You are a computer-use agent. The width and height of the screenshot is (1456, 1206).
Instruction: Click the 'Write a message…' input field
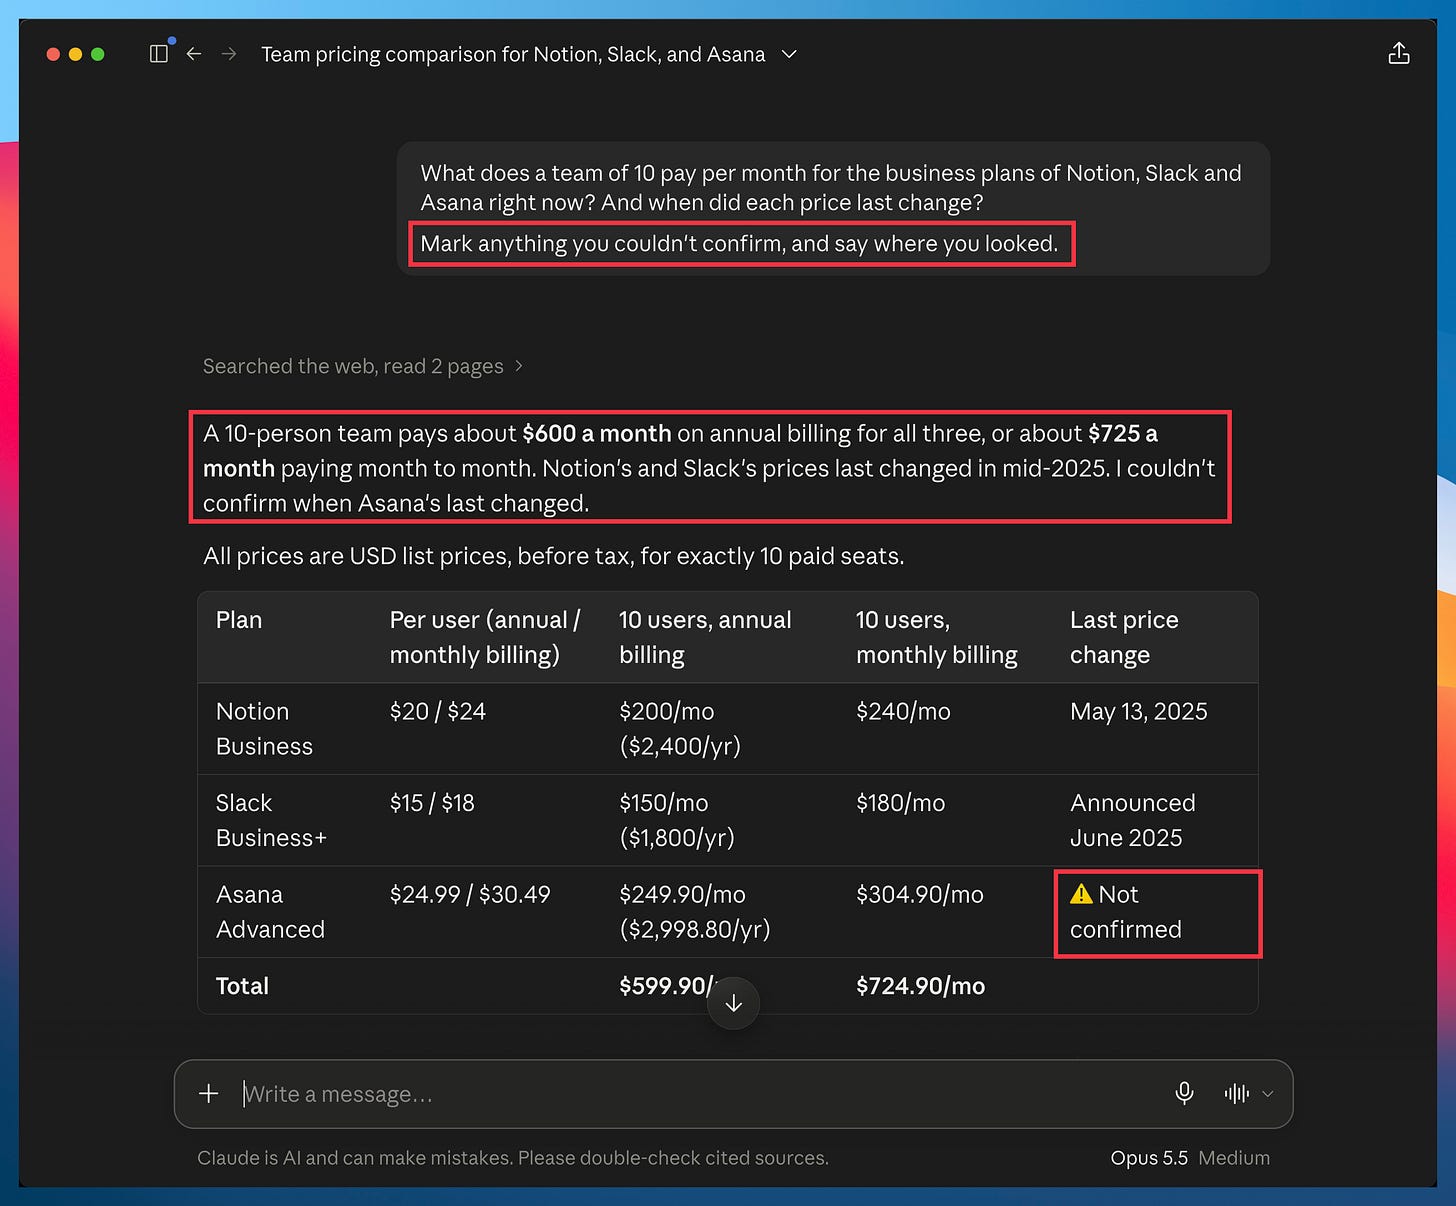coord(700,1094)
